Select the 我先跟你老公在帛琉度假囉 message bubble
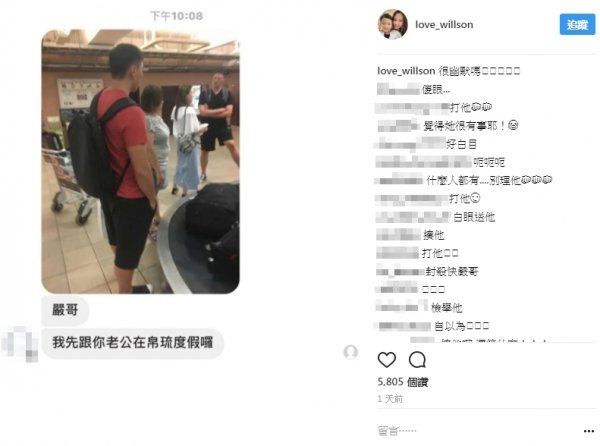600x446 pixels. click(x=132, y=343)
